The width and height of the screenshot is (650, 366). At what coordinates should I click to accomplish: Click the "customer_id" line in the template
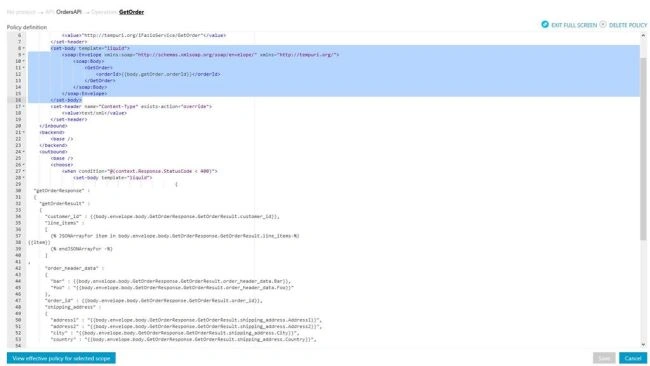pos(162,216)
